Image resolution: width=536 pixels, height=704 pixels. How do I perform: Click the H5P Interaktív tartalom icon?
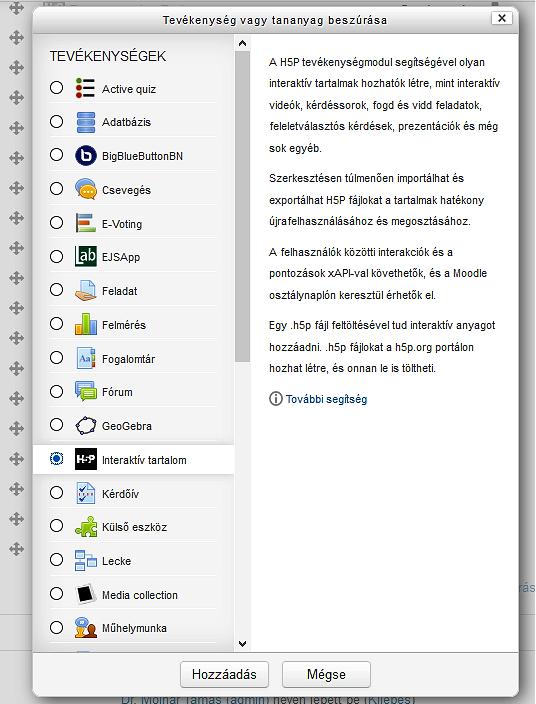(x=85, y=459)
